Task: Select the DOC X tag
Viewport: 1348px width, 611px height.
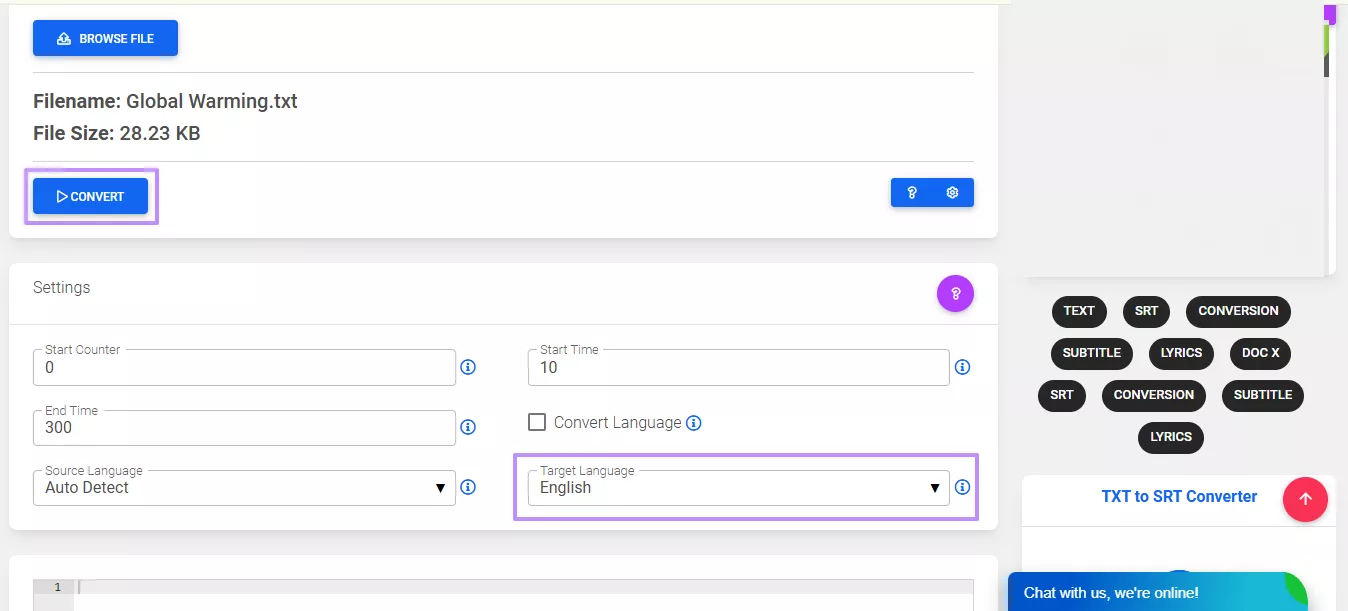Action: pos(1260,353)
